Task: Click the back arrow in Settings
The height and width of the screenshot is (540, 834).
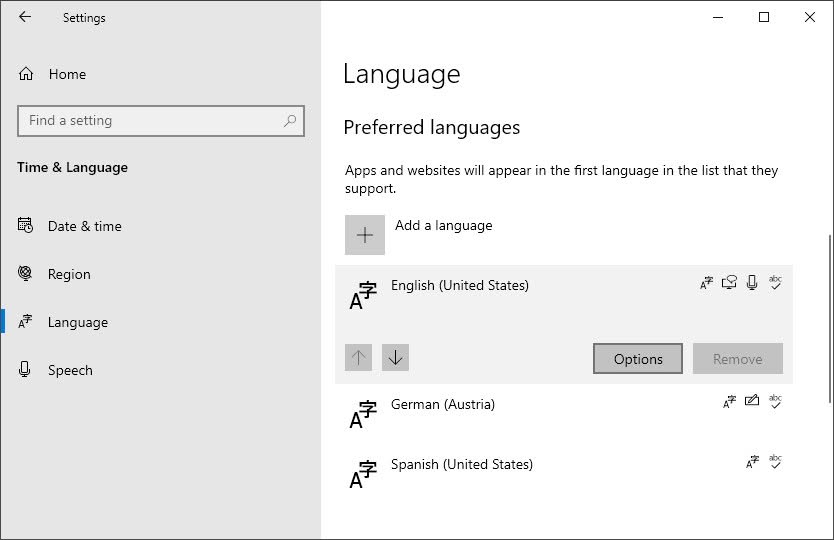Action: [x=25, y=17]
